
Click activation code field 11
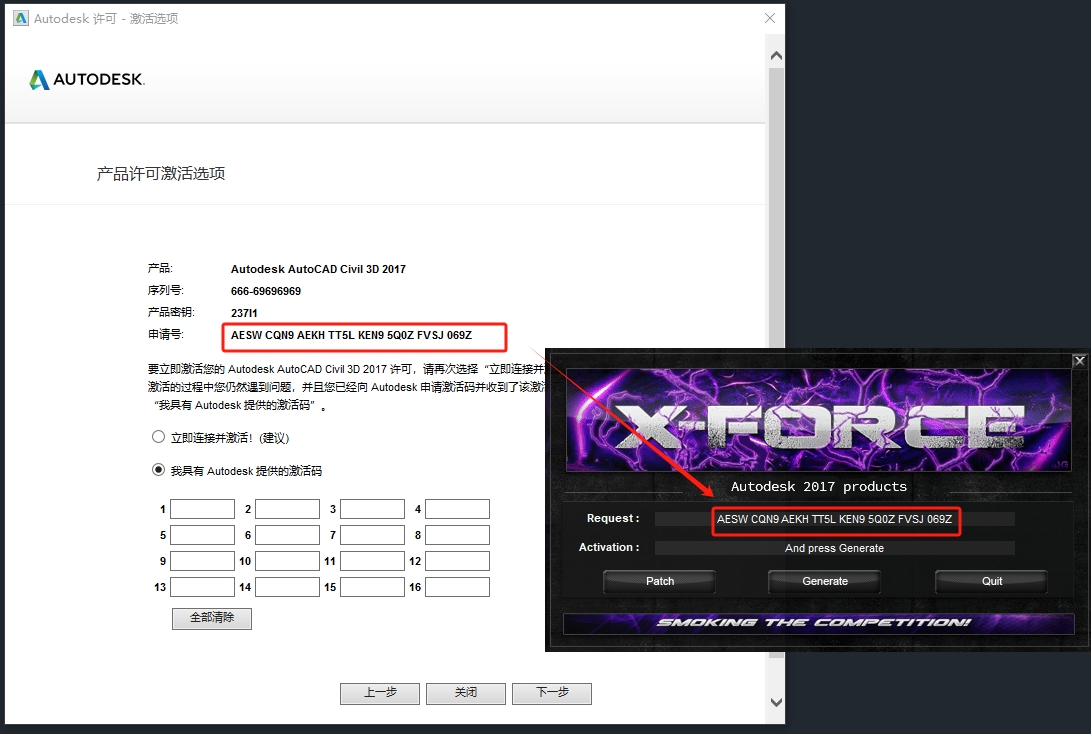[x=372, y=561]
